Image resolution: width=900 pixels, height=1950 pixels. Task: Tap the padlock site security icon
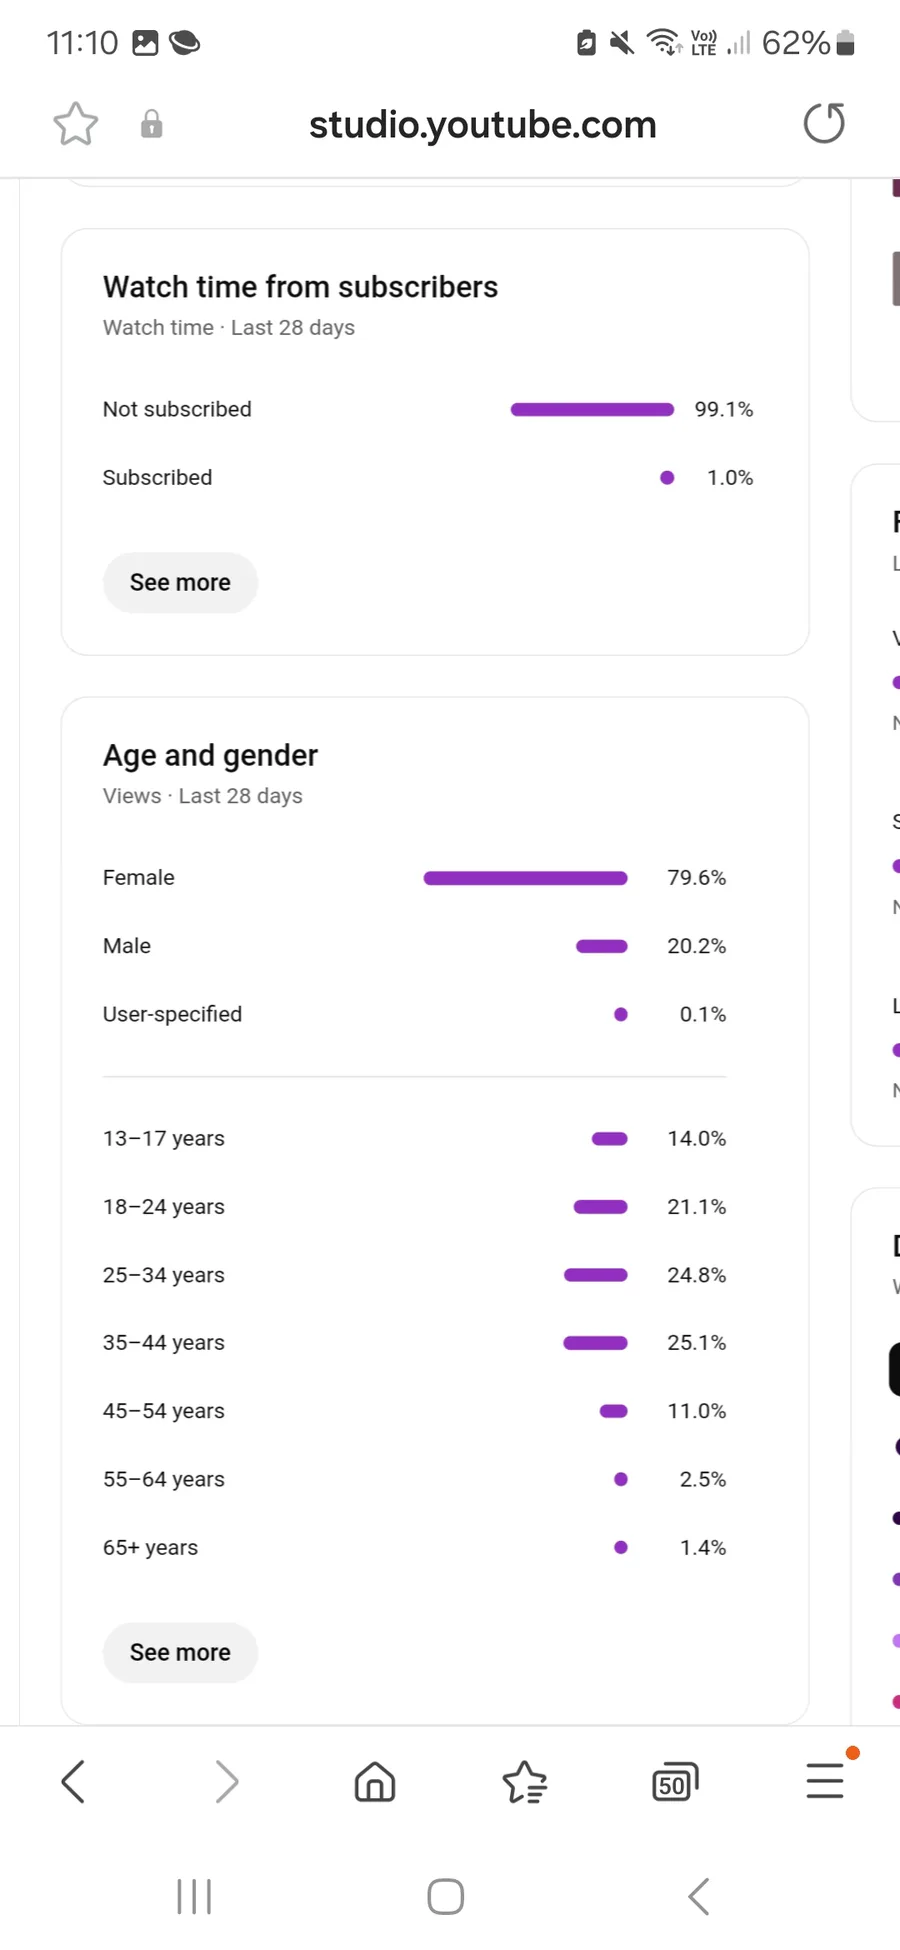151,124
